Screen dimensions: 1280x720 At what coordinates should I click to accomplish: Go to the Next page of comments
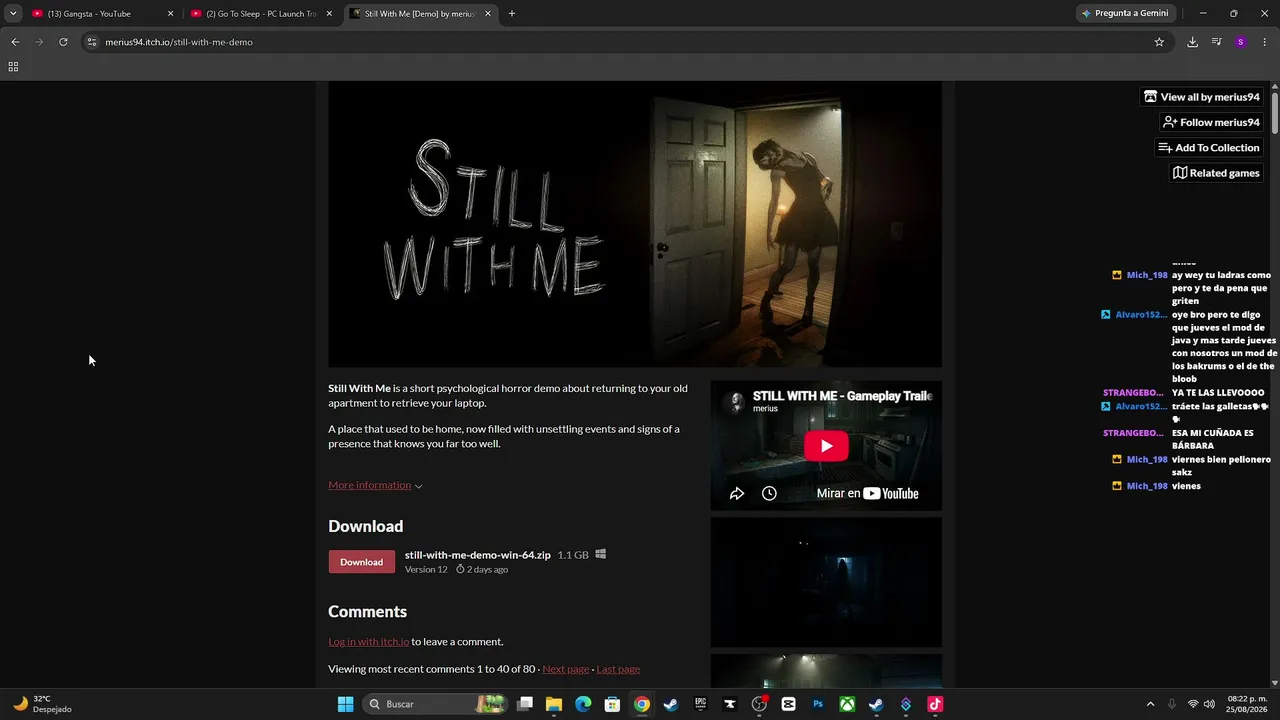coord(565,669)
